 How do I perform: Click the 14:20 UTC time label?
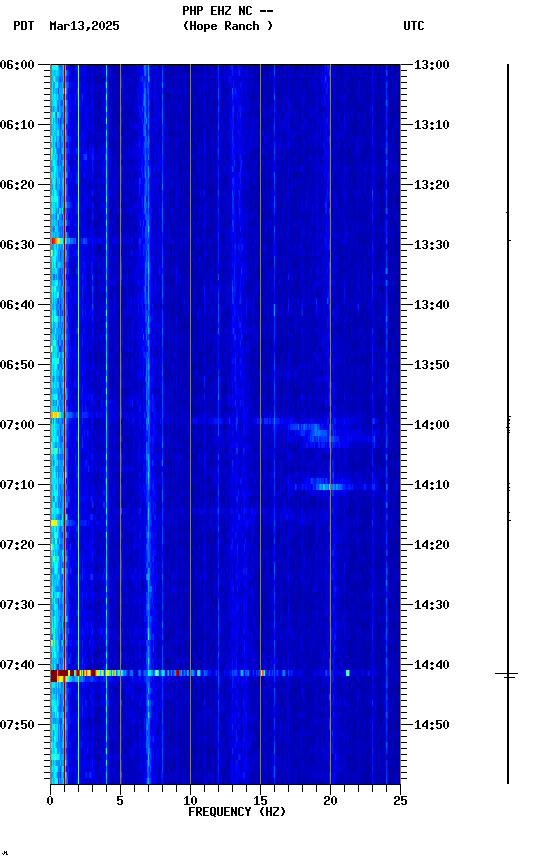pos(432,545)
